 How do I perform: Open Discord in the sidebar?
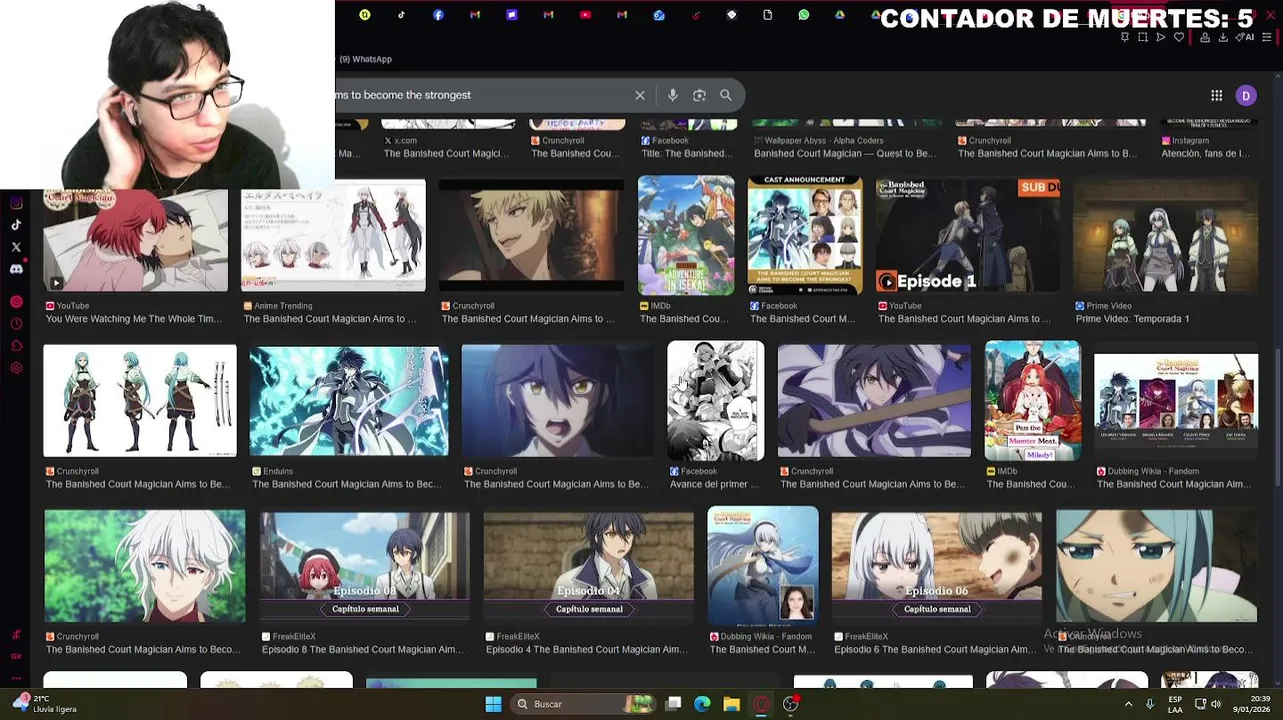[x=16, y=269]
